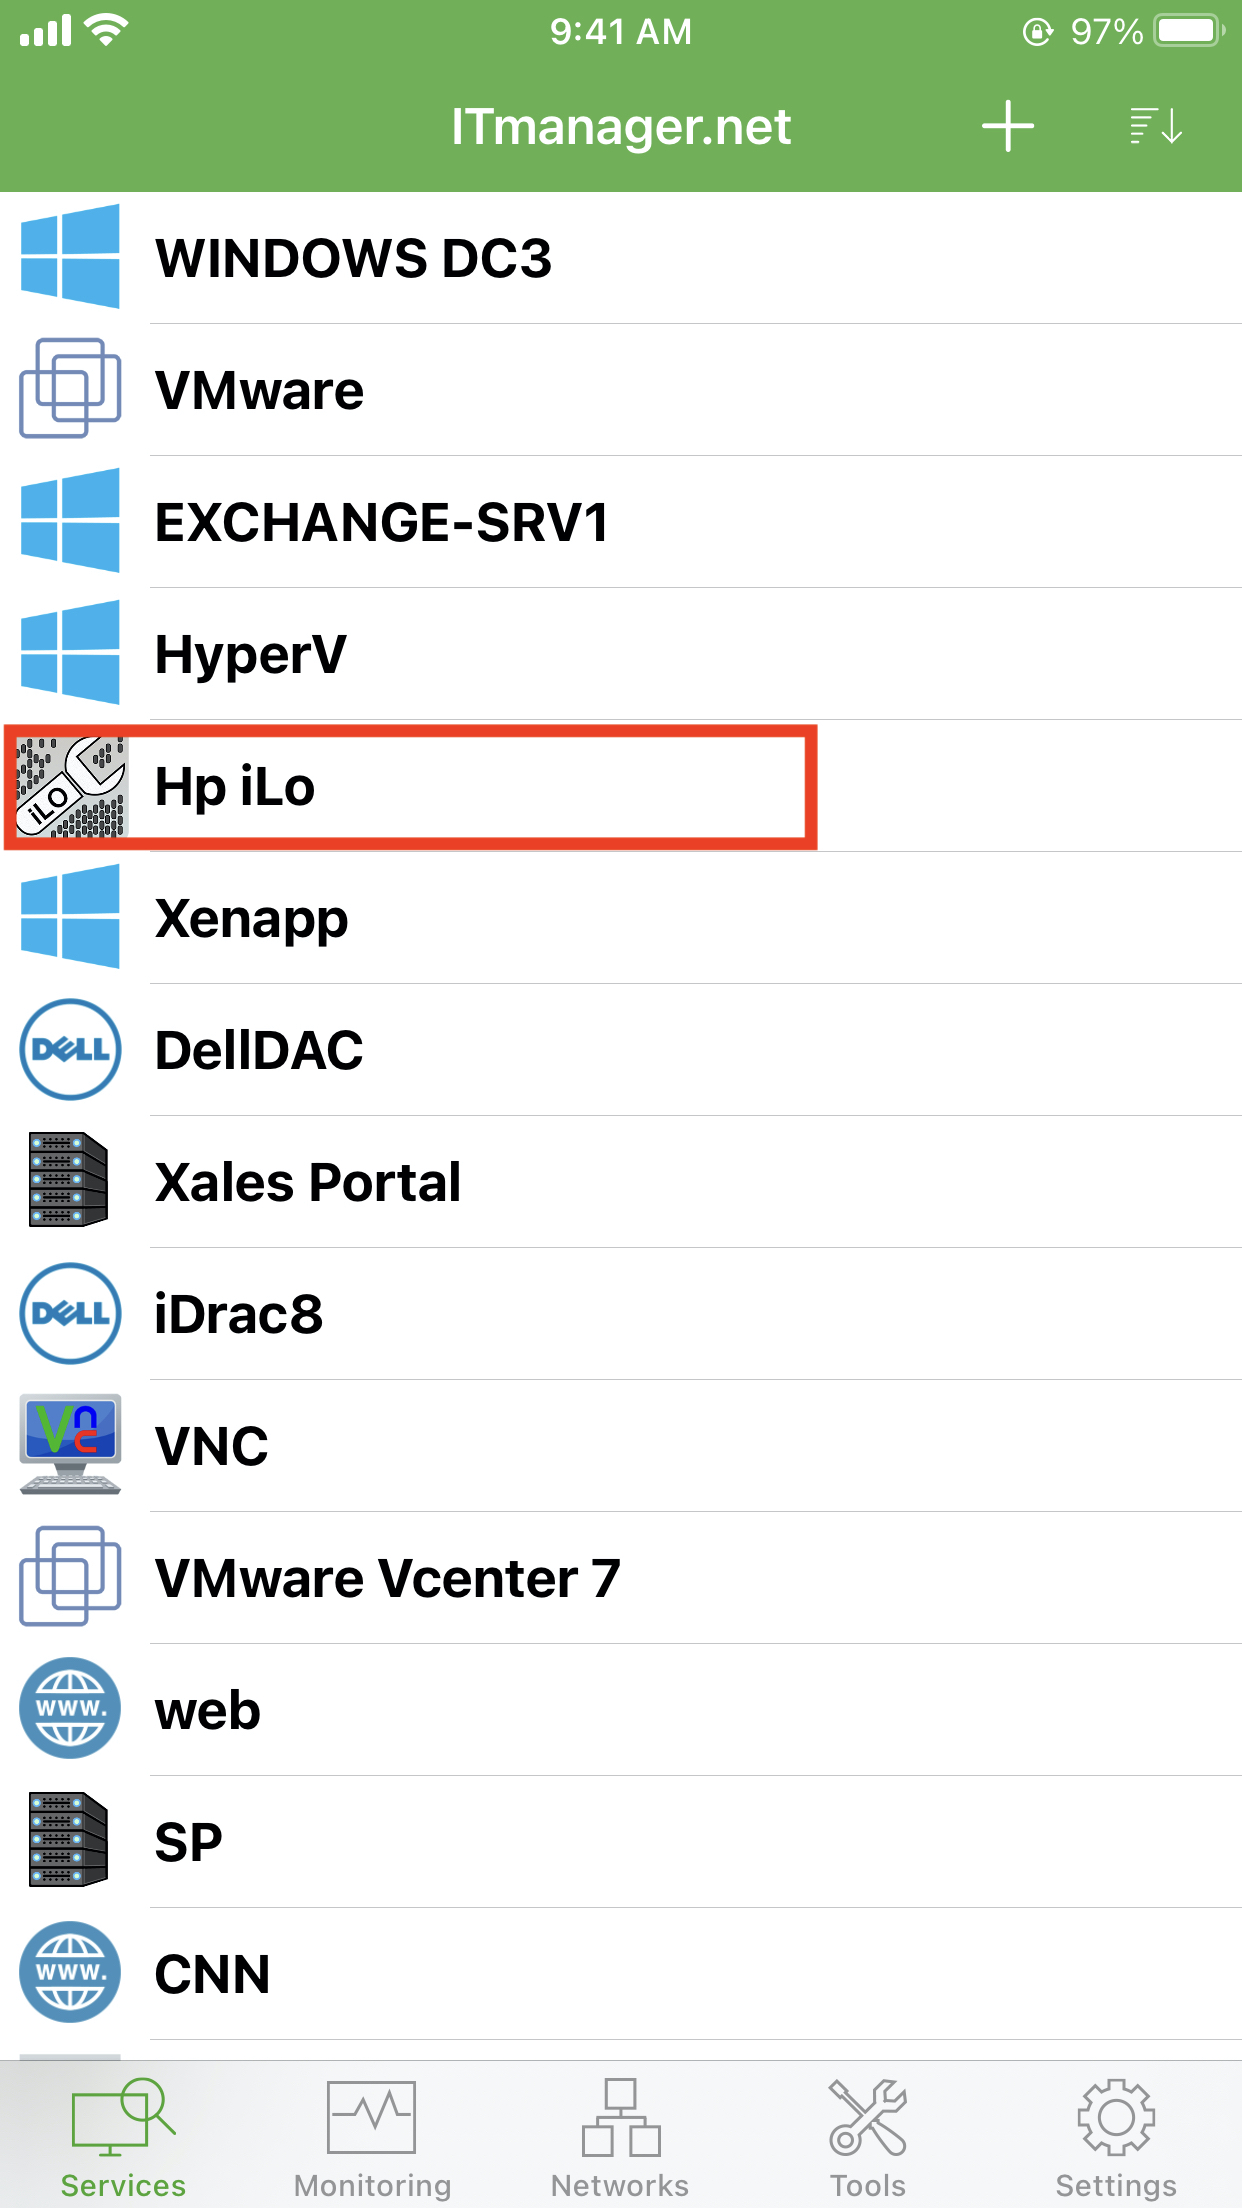Tap the Windows icon for WINDOWS DC3
The width and height of the screenshot is (1242, 2208).
(70, 258)
